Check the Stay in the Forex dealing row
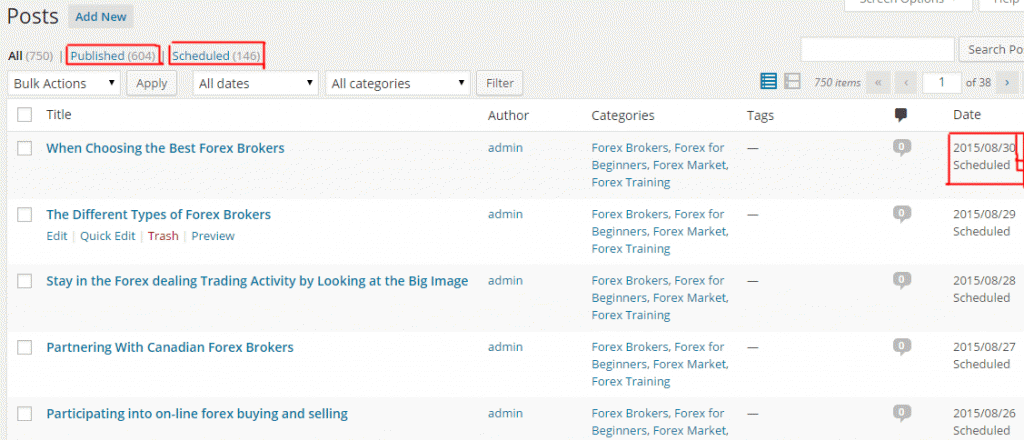Screen dimensions: 1024x440 (x=25, y=281)
